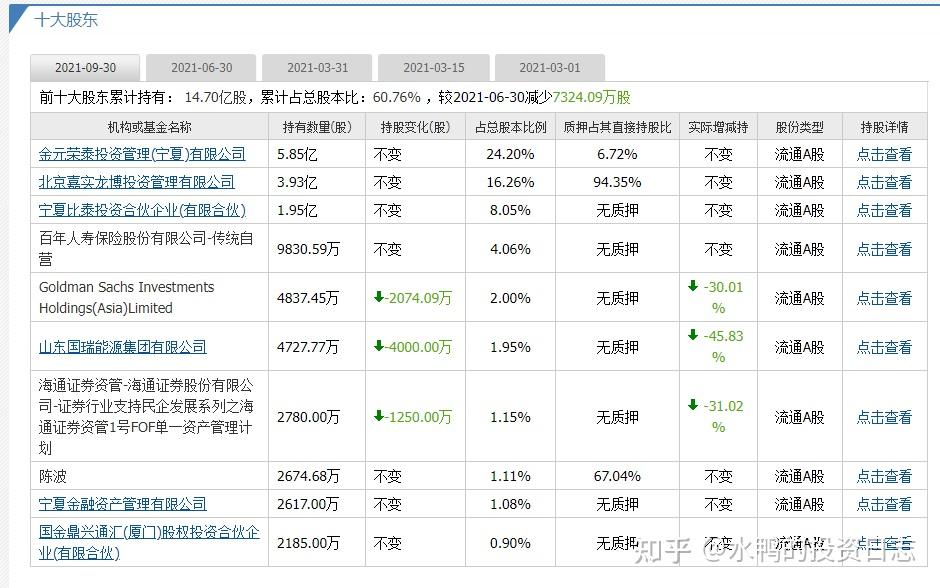
Task: Click the 股份类型 column header
Action: tap(800, 127)
